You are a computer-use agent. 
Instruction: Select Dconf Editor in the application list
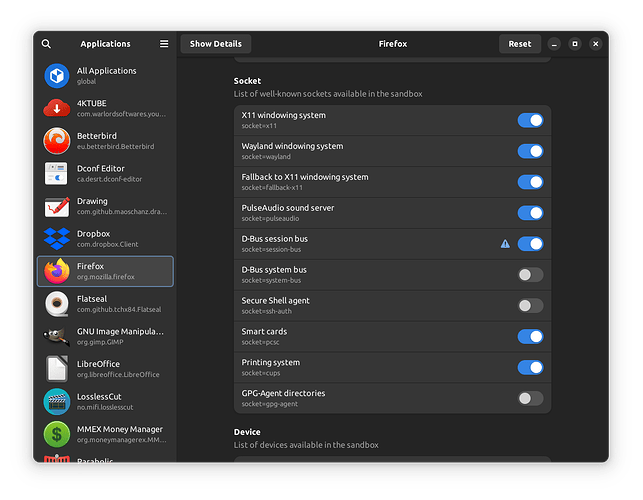pos(105,174)
